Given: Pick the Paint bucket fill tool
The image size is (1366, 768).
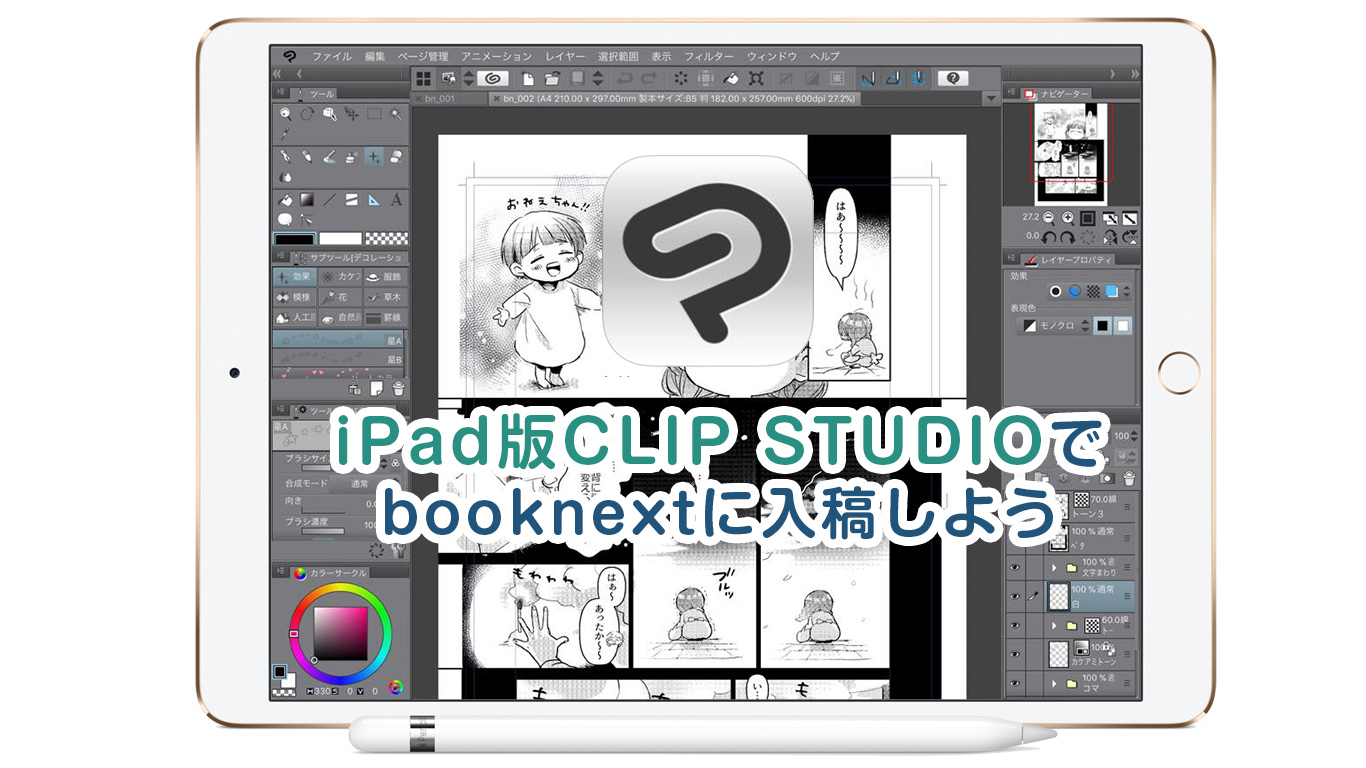Looking at the screenshot, I should point(283,199).
